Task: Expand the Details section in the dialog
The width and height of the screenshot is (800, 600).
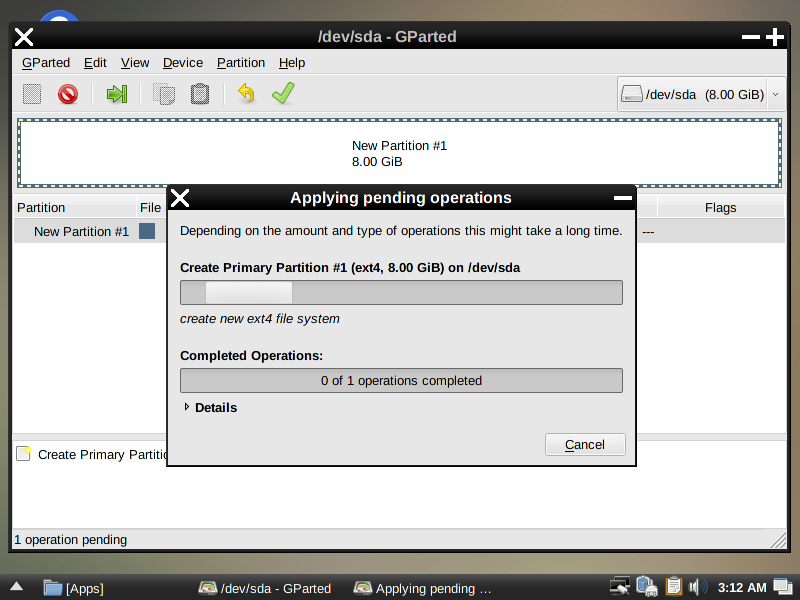Action: click(x=210, y=408)
